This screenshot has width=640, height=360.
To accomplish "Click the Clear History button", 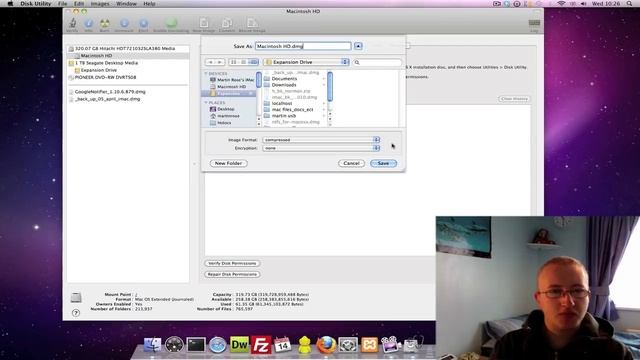I will tap(514, 99).
